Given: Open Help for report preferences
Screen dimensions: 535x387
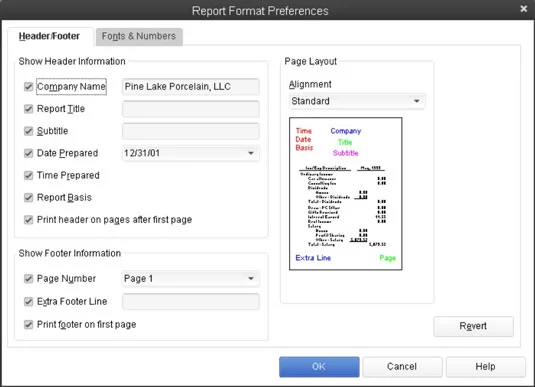Looking at the screenshot, I should pyautogui.click(x=486, y=367).
